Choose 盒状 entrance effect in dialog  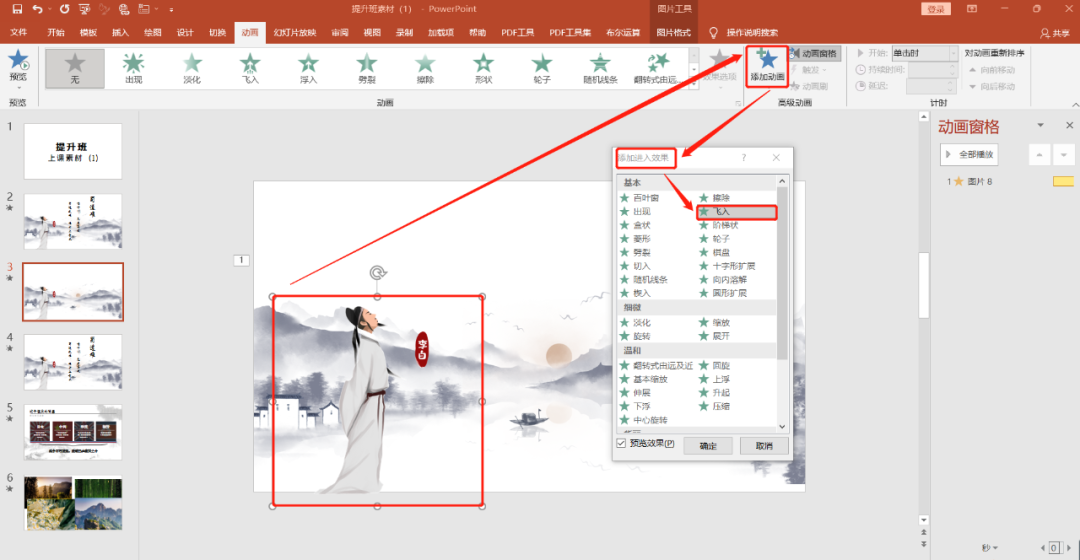[636, 225]
